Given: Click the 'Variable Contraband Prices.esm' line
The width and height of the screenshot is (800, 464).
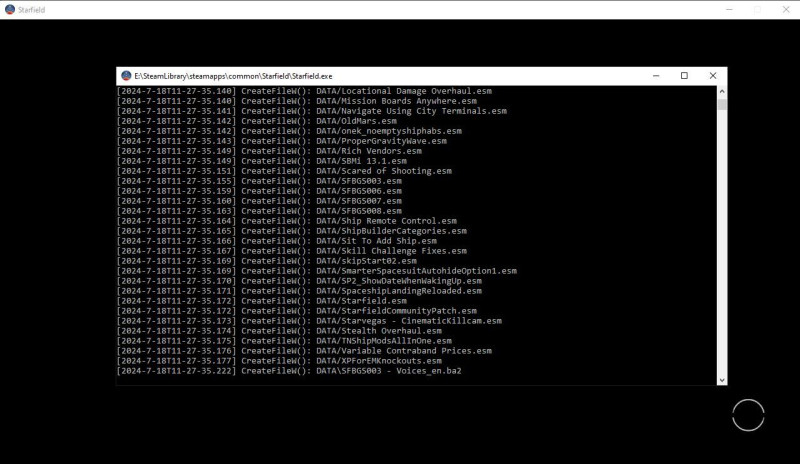Looking at the screenshot, I should pos(304,351).
